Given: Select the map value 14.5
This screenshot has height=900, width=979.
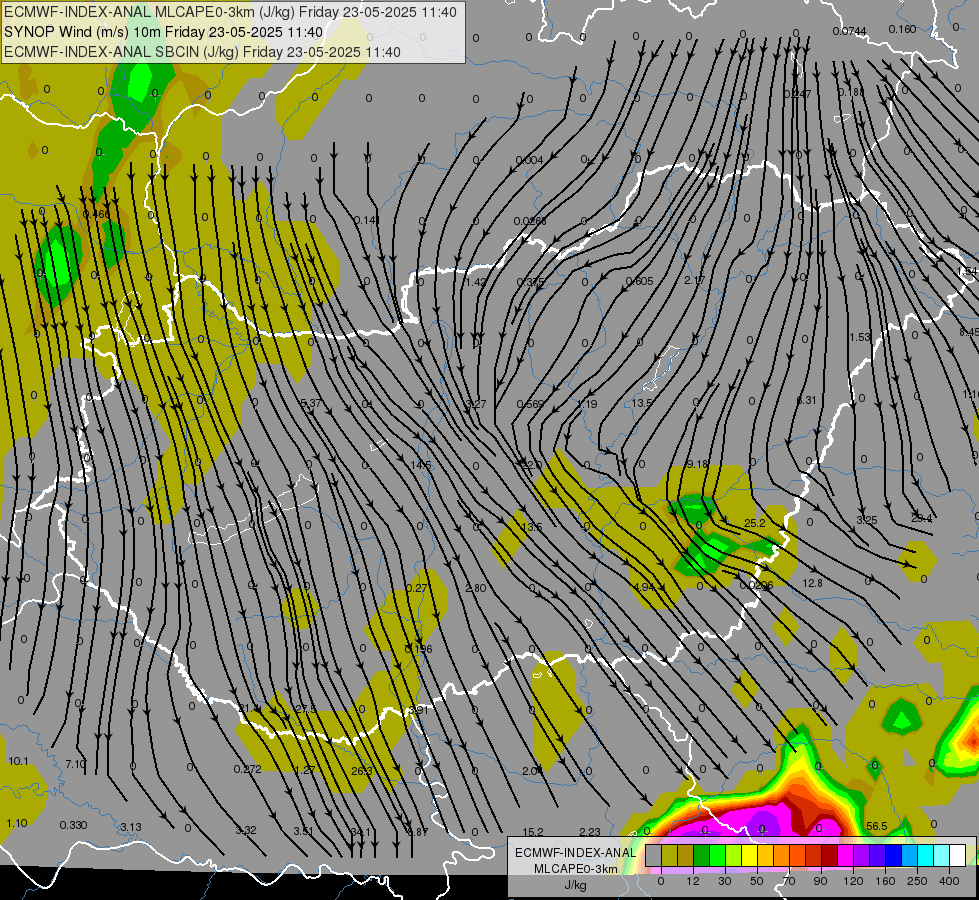Looking at the screenshot, I should click(421, 465).
